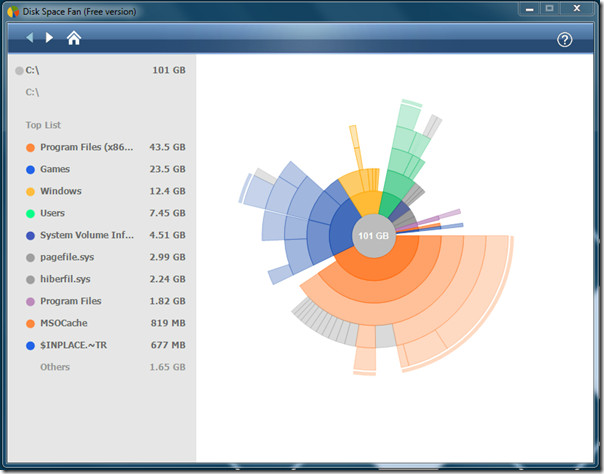Screen dimensions: 604x474
Task: Click the pagefile.sys list item
Action: (x=105, y=257)
